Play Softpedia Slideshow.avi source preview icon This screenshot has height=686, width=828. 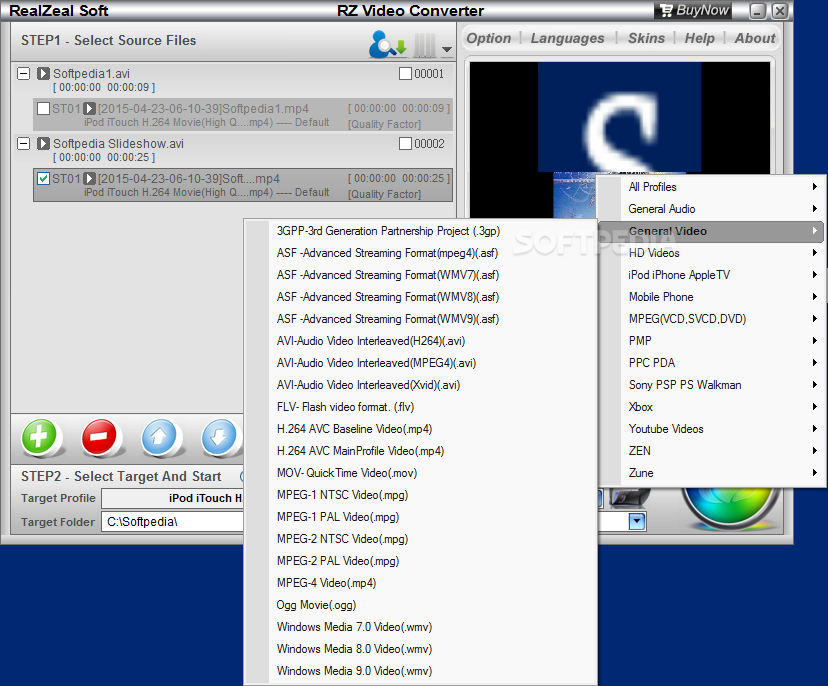point(43,144)
